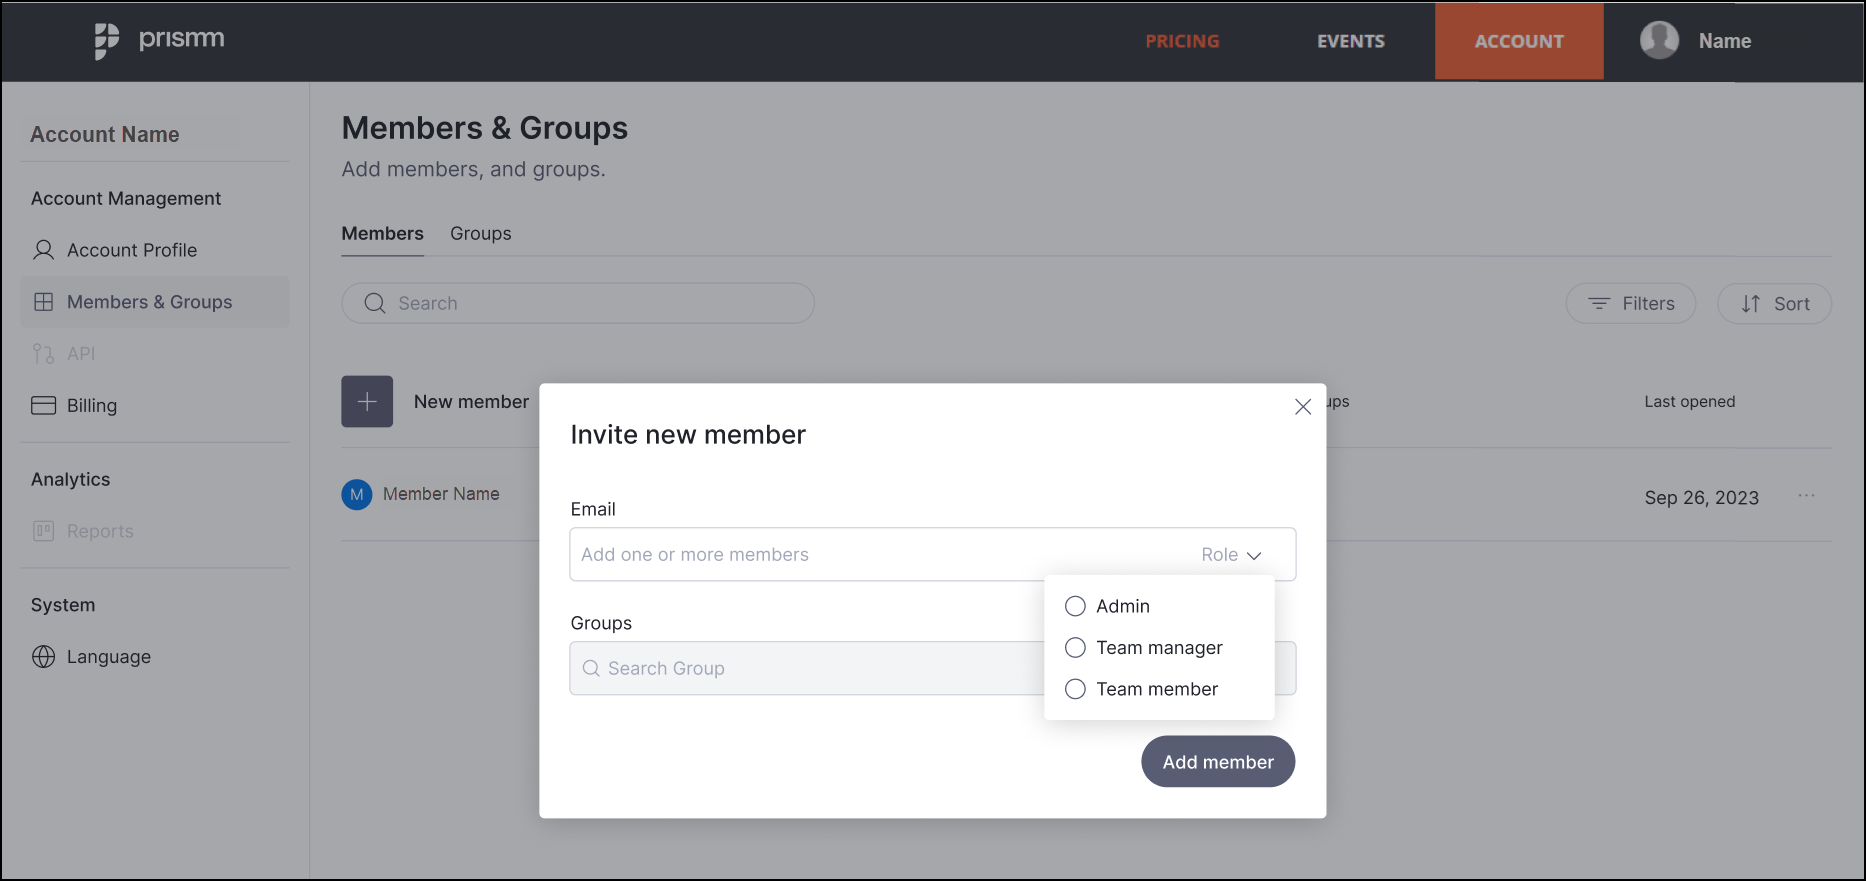Click the Prismm logo icon
The height and width of the screenshot is (881, 1866).
pyautogui.click(x=107, y=41)
